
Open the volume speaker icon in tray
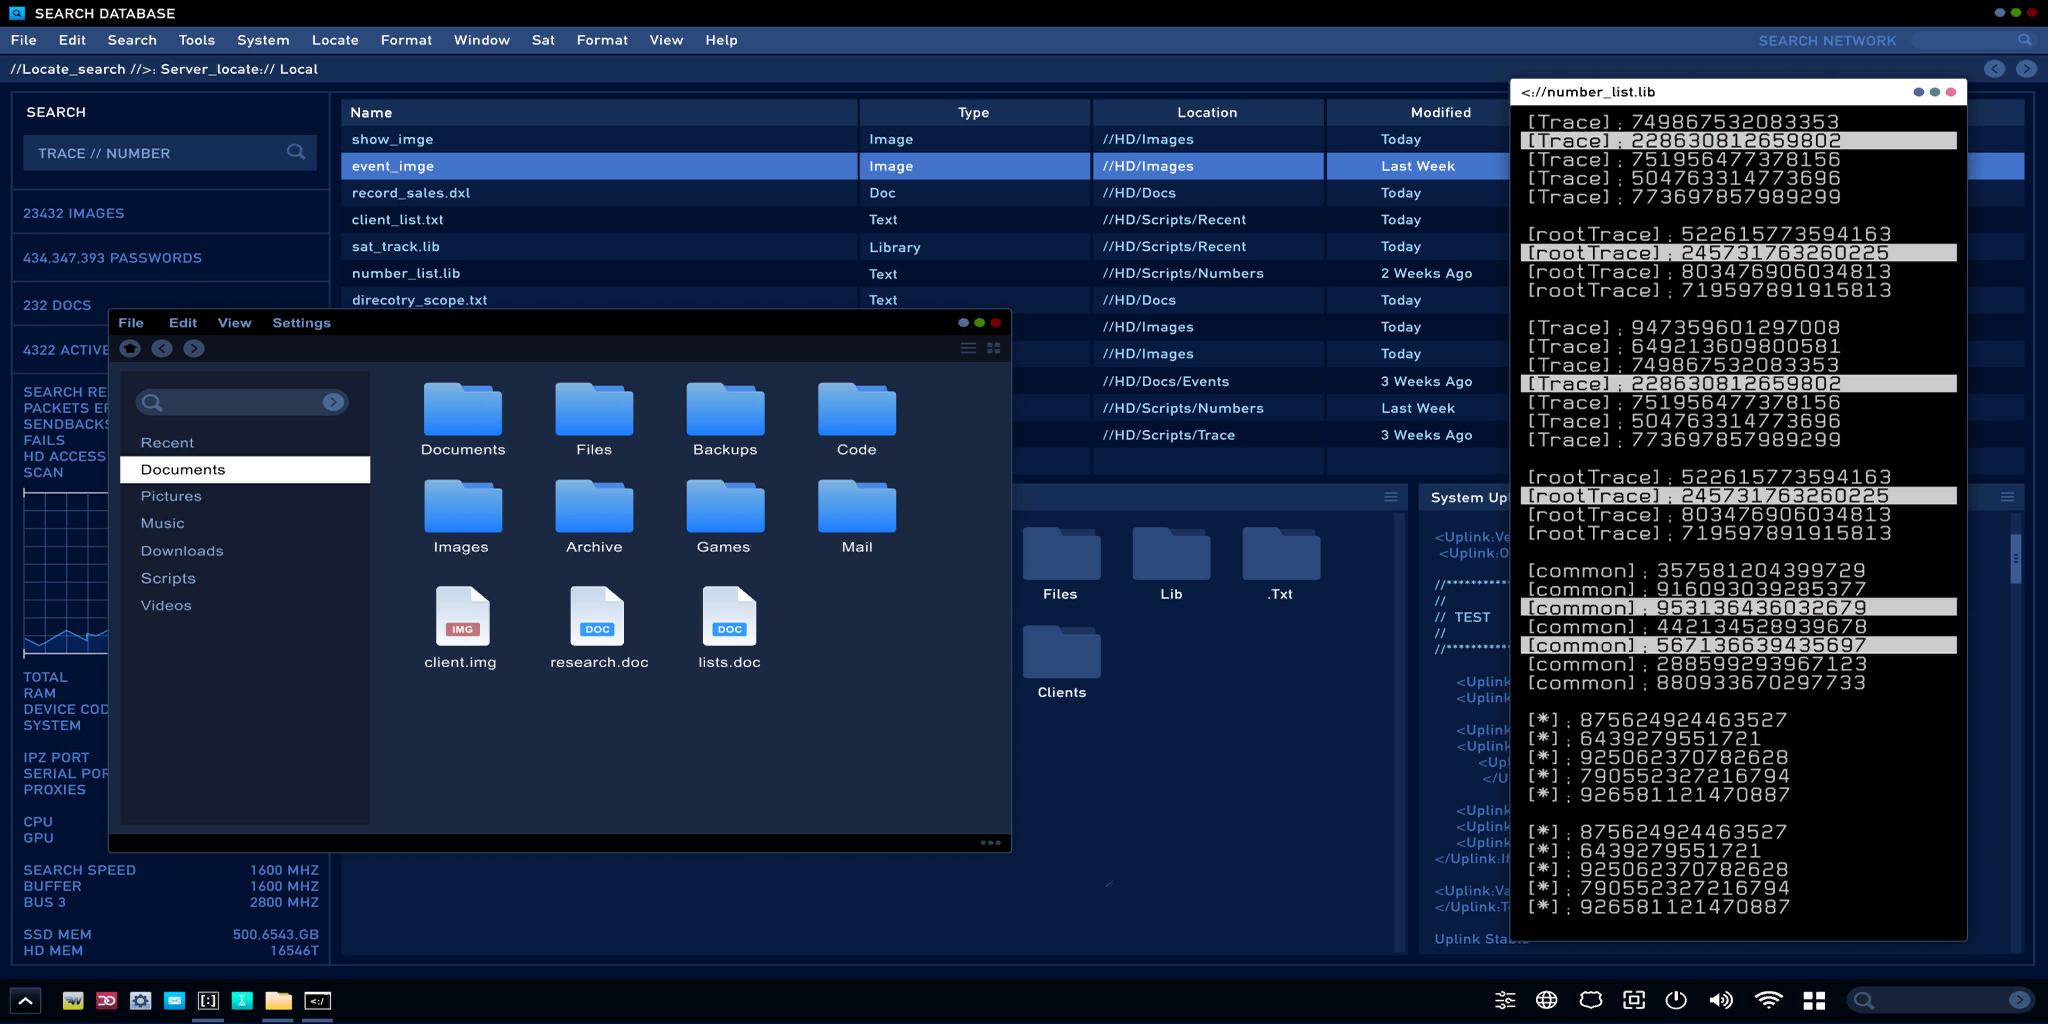[1721, 1000]
